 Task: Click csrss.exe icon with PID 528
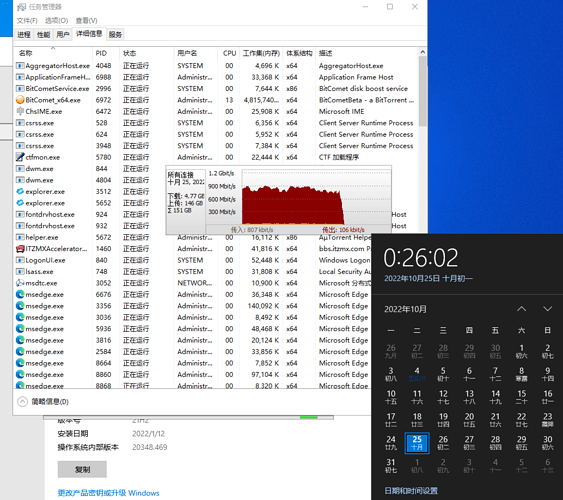20,123
